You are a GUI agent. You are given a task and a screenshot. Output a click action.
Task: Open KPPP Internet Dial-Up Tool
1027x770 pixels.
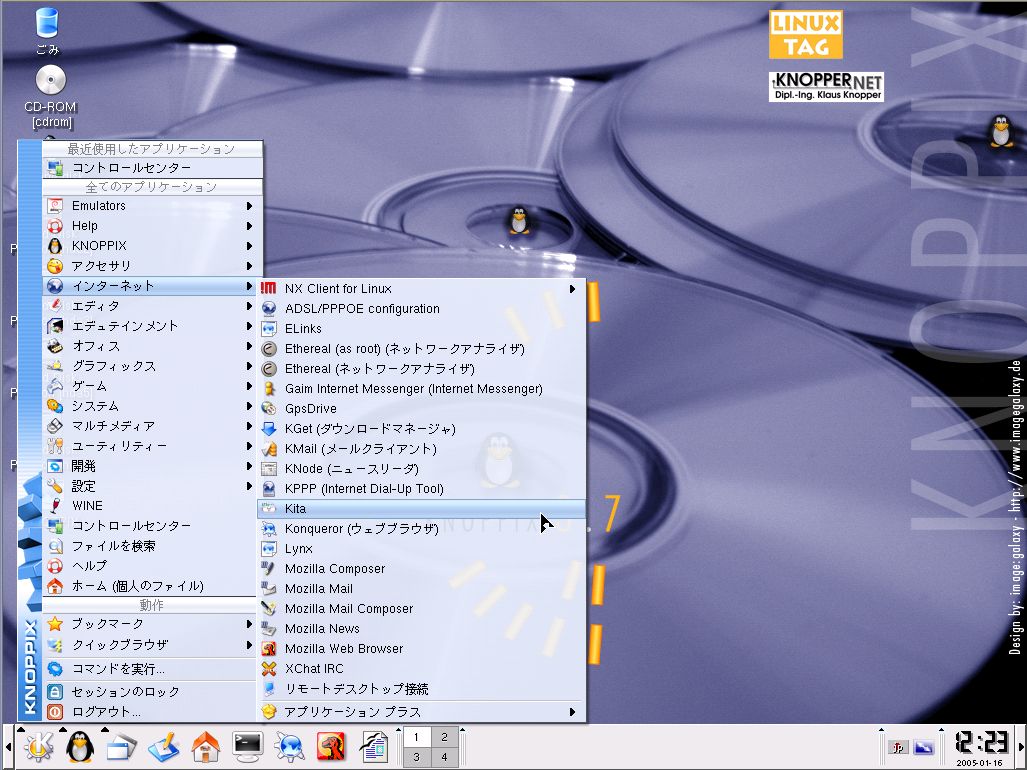pyautogui.click(x=421, y=488)
